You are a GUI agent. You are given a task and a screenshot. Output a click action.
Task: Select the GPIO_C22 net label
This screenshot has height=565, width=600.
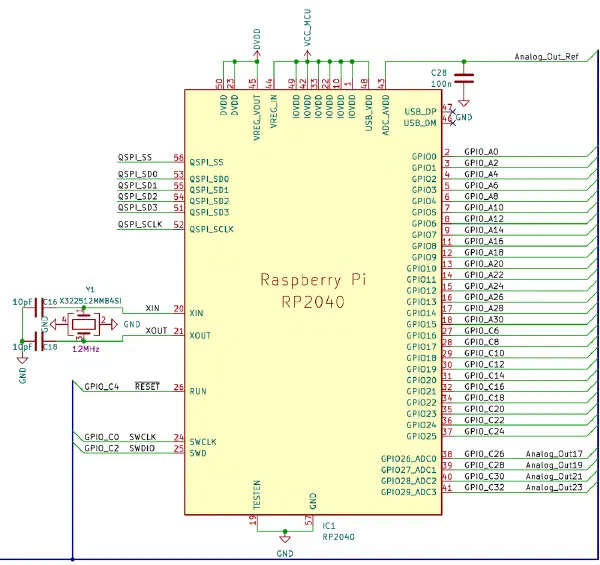pyautogui.click(x=484, y=420)
